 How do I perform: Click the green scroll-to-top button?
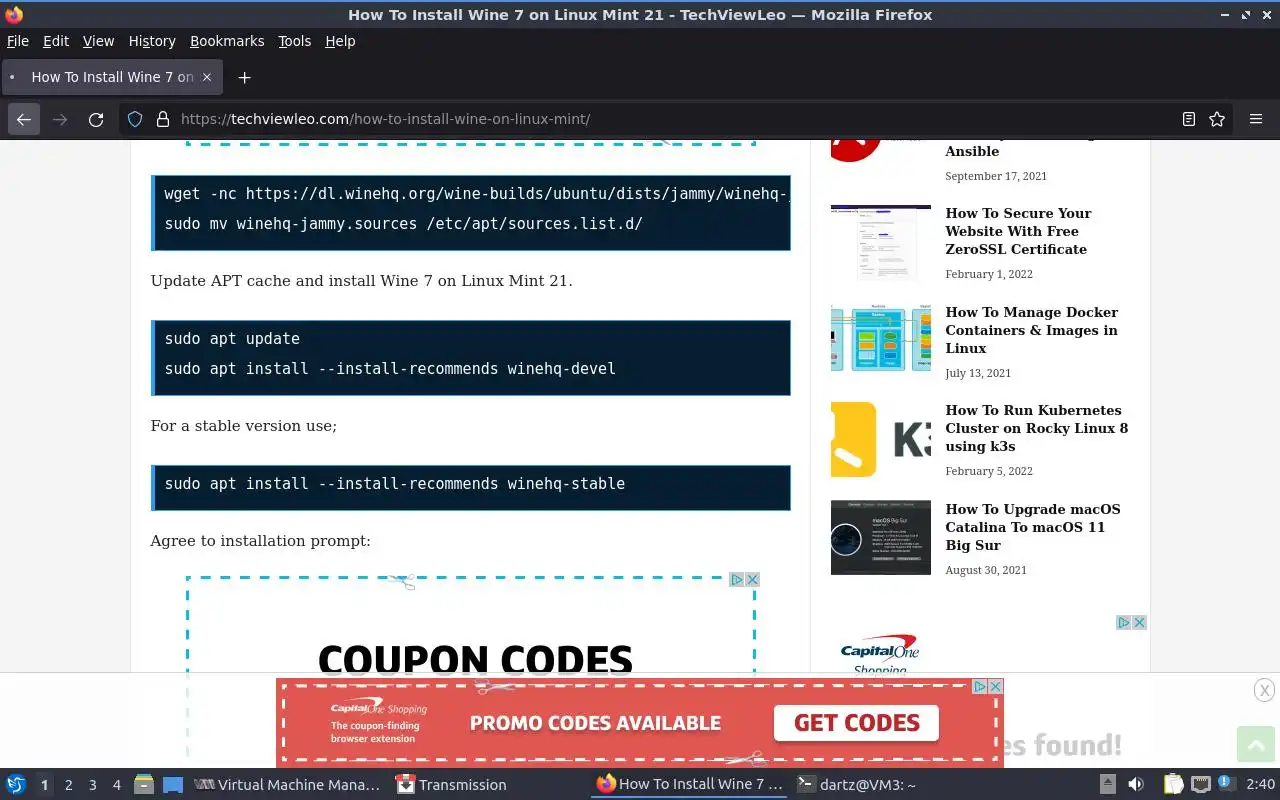pyautogui.click(x=1256, y=744)
